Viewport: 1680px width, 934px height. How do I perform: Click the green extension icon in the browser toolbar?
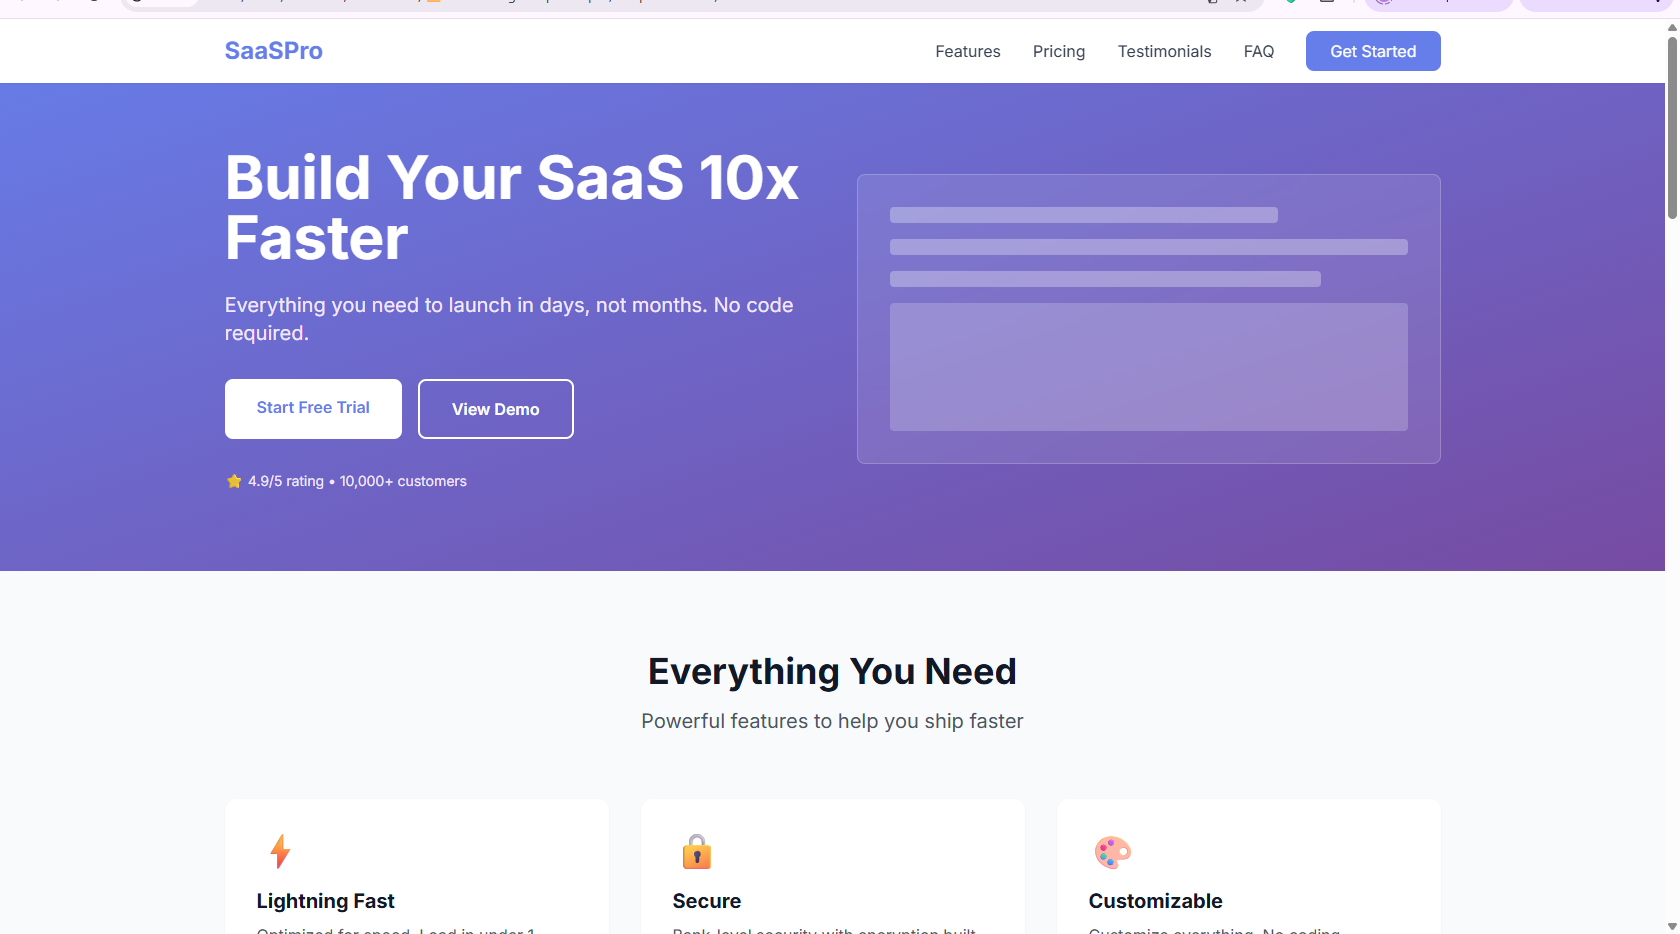[x=1290, y=3]
